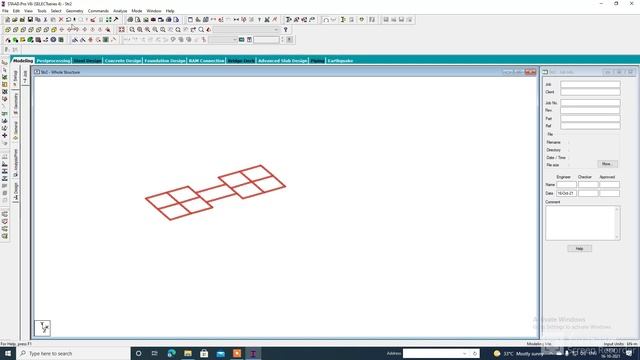
Task: Click the red Display Whole Structure icon
Action: 122,30
